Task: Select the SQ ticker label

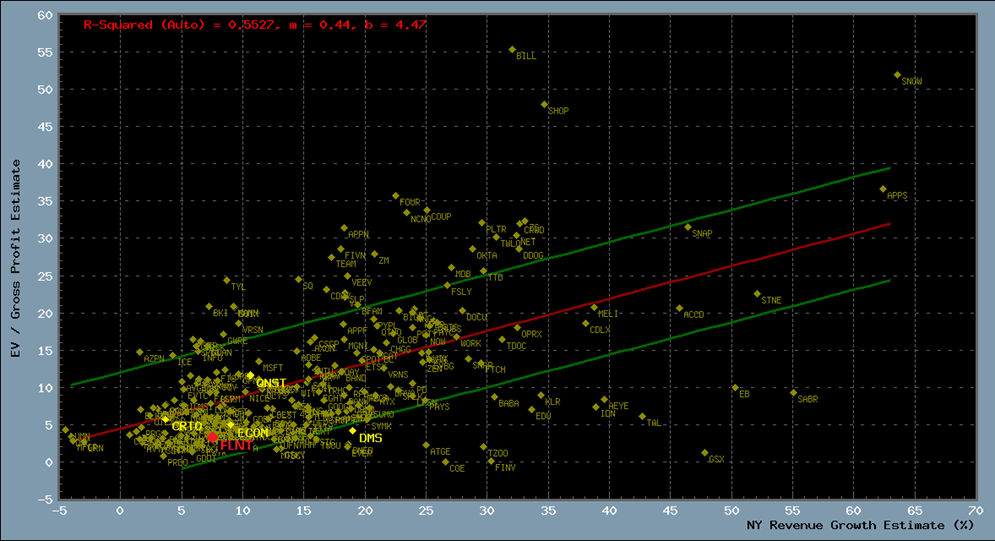Action: click(x=308, y=286)
